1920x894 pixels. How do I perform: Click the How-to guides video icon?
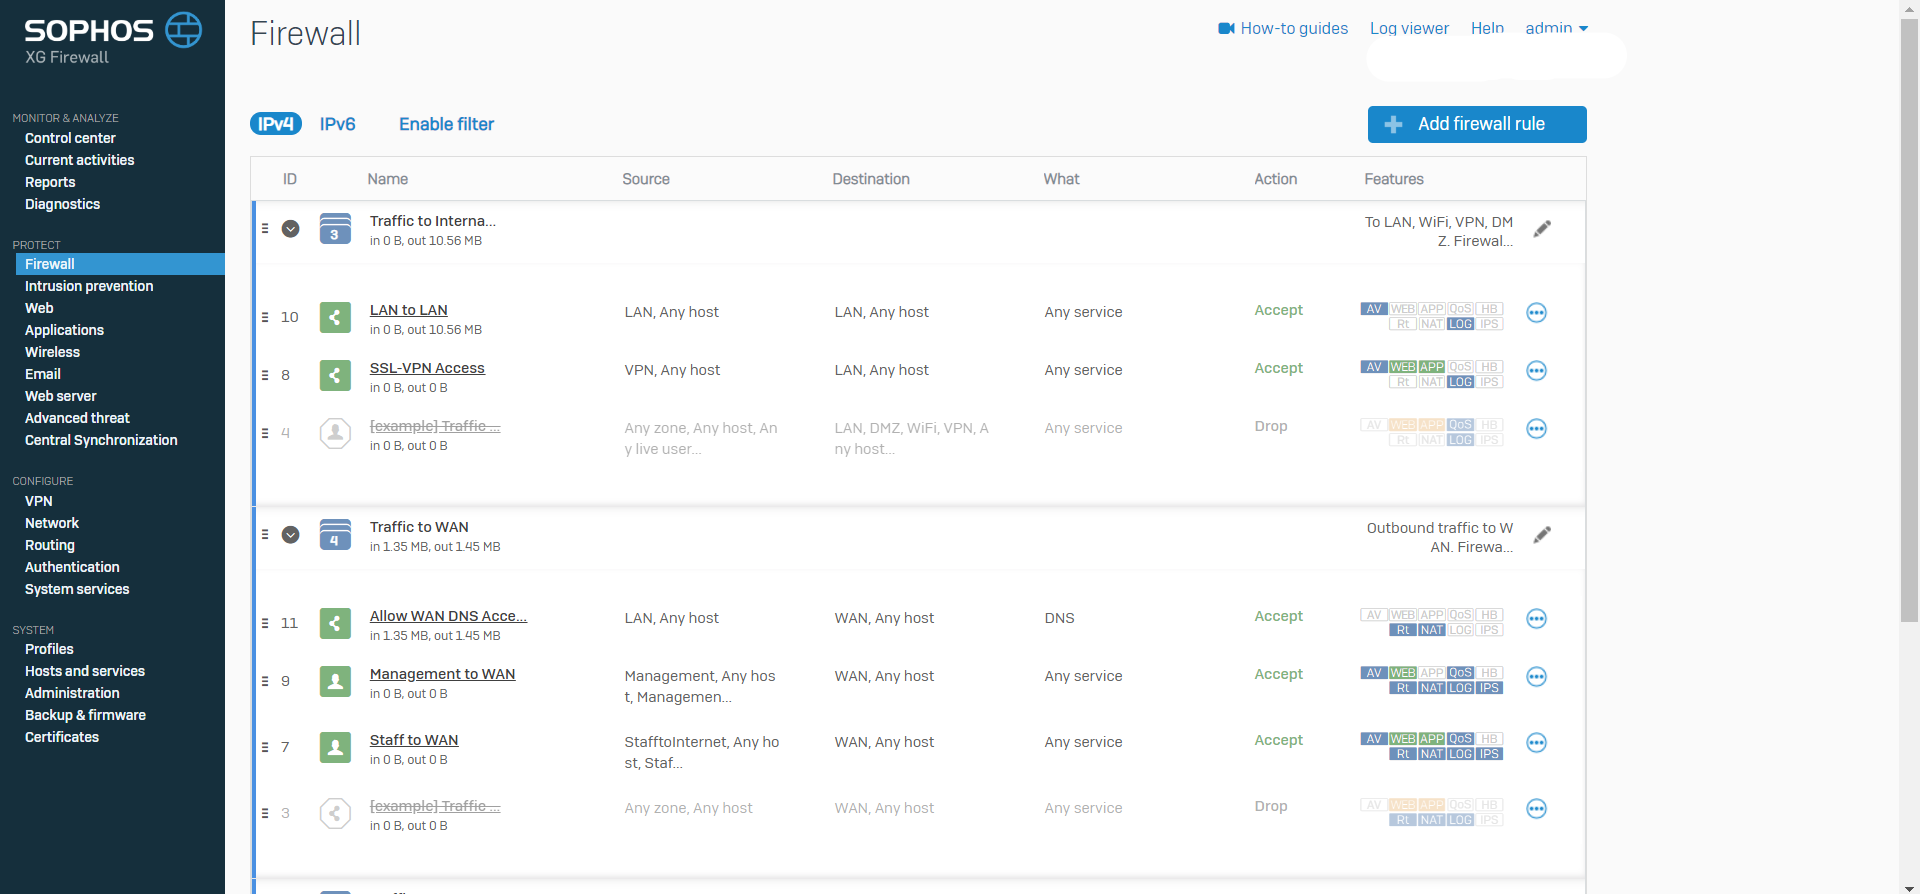[1226, 28]
